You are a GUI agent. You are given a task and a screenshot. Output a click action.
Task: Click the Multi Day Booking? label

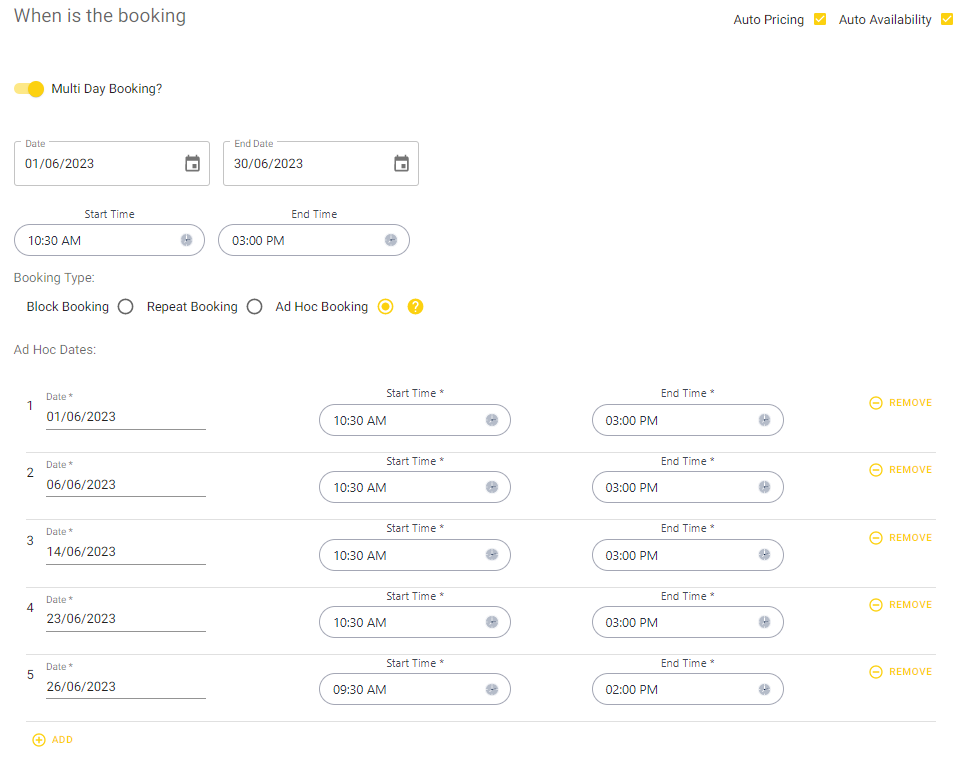tap(107, 89)
